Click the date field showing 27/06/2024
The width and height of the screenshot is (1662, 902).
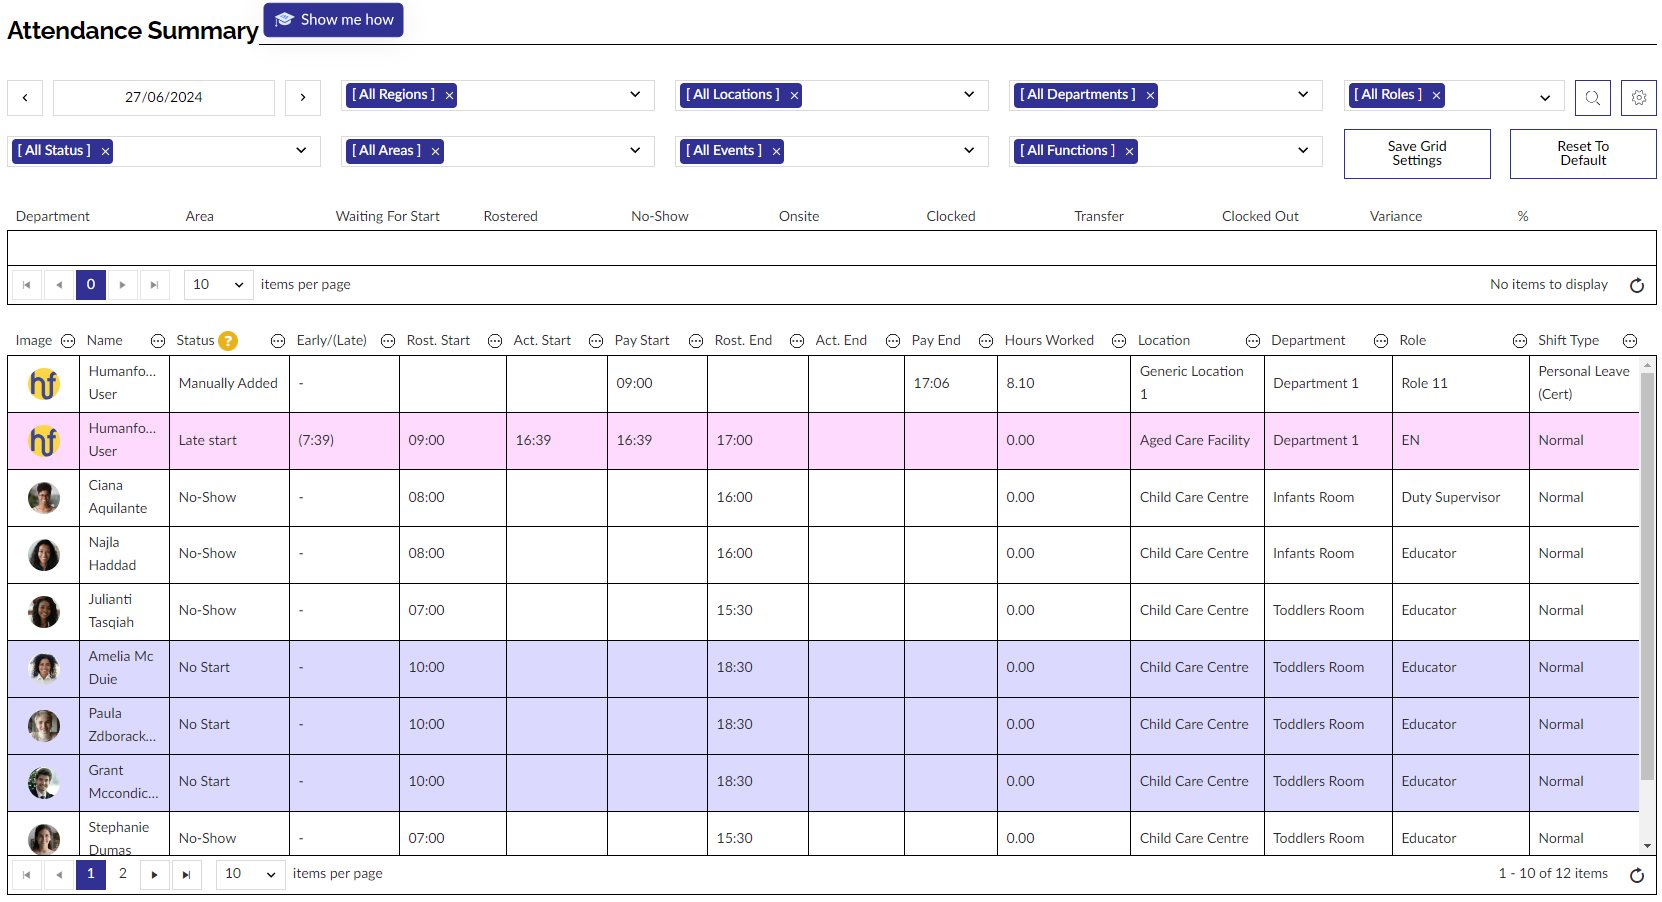click(164, 98)
